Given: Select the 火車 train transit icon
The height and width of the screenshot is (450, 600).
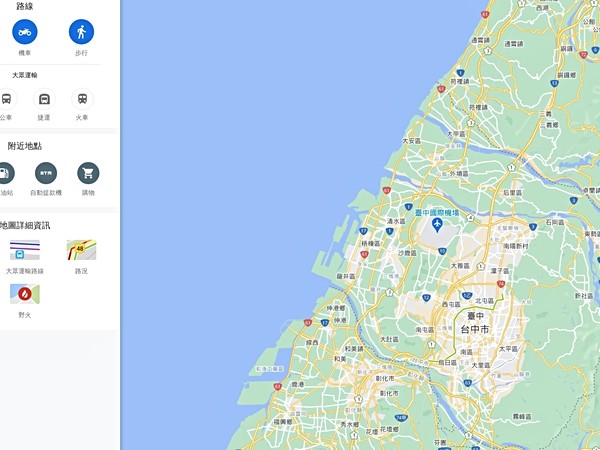Looking at the screenshot, I should [x=82, y=99].
